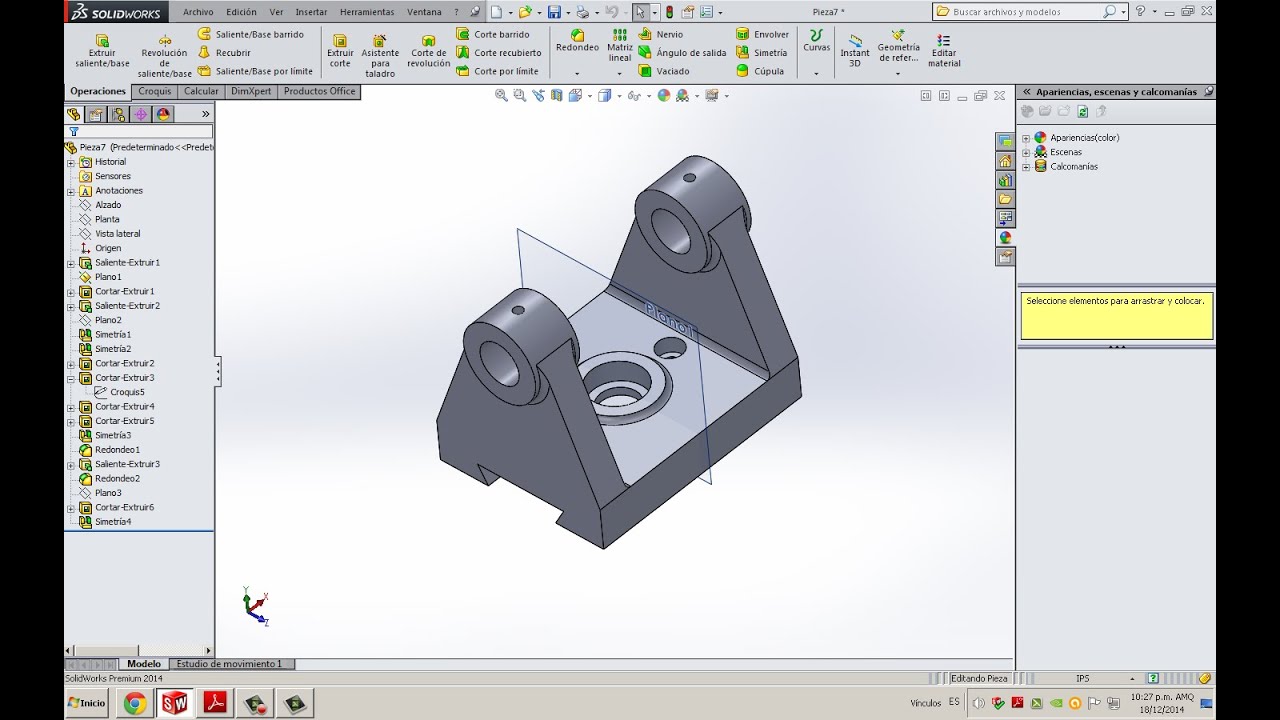The width and height of the screenshot is (1280, 720).
Task: Select the Corte barrido tool
Action: point(493,34)
